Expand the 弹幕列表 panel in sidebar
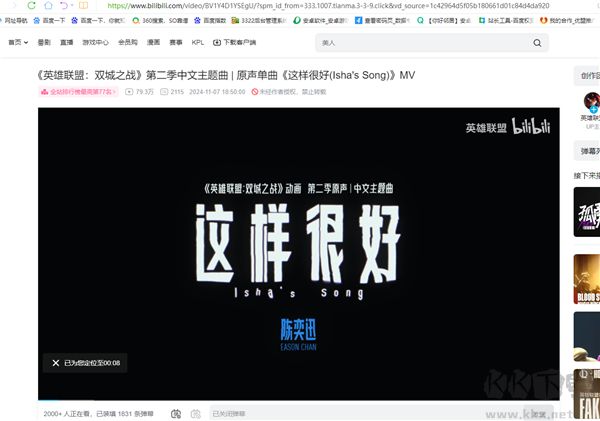Screen dimensions: 600x421 [x=587, y=151]
